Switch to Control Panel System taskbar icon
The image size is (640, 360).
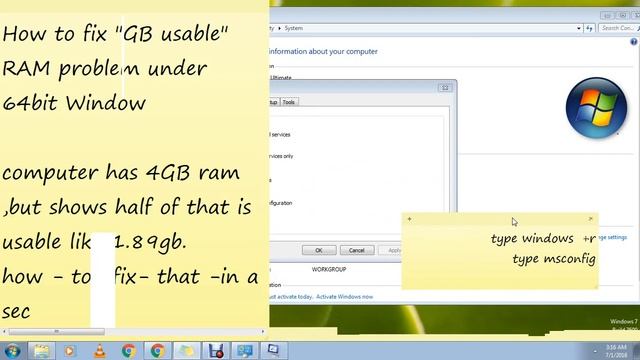[x=244, y=351]
